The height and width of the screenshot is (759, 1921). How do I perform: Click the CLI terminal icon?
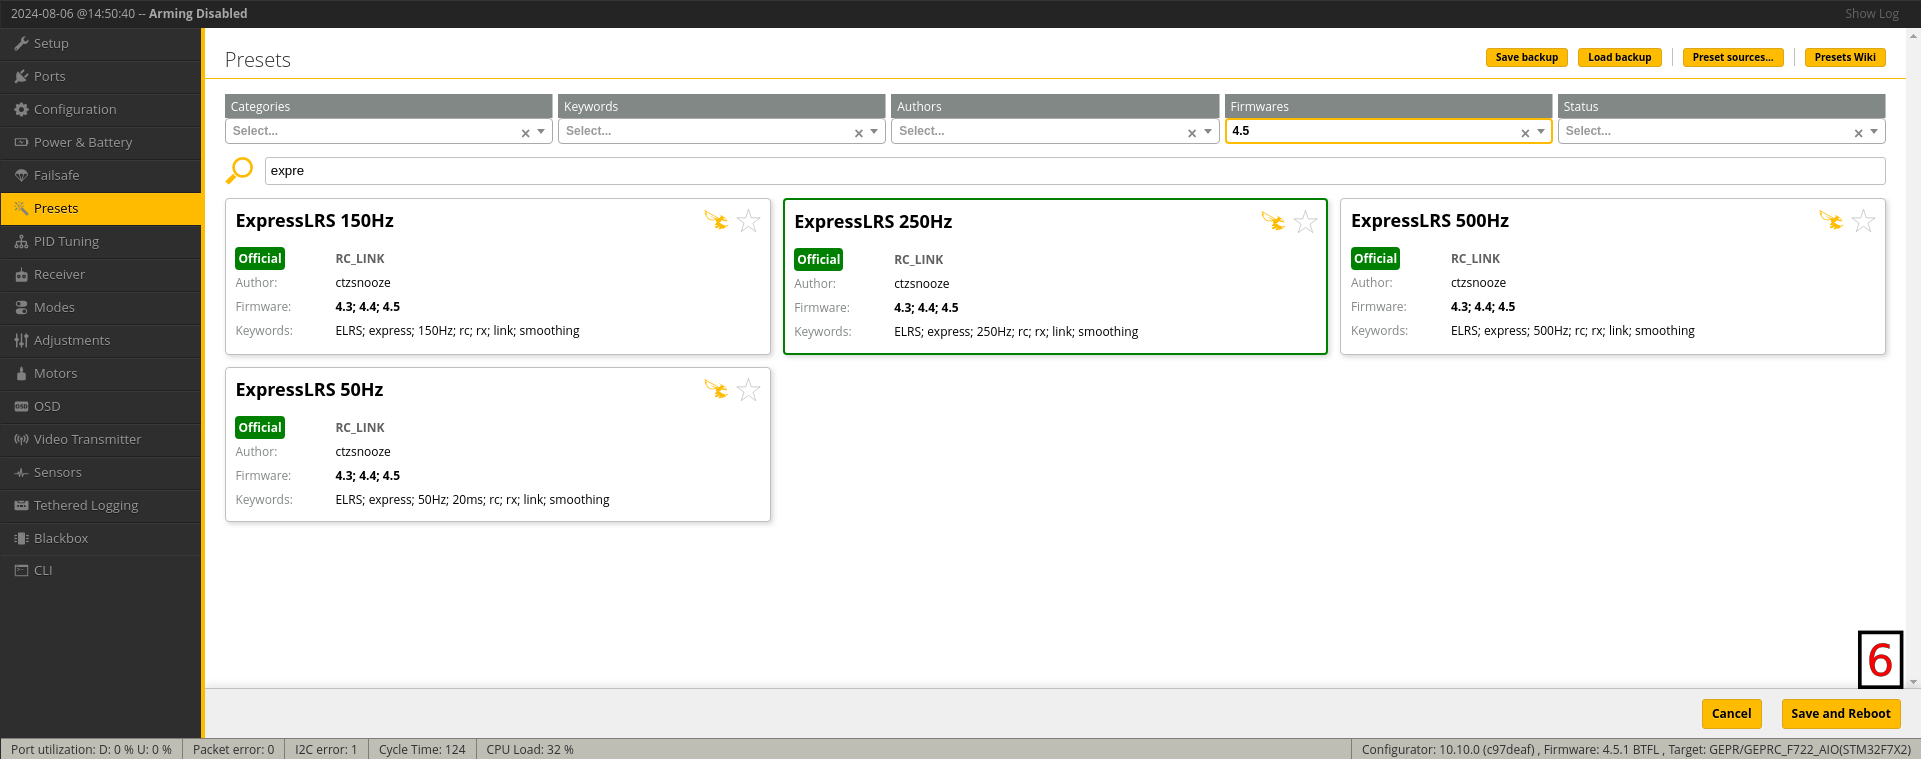pos(21,570)
